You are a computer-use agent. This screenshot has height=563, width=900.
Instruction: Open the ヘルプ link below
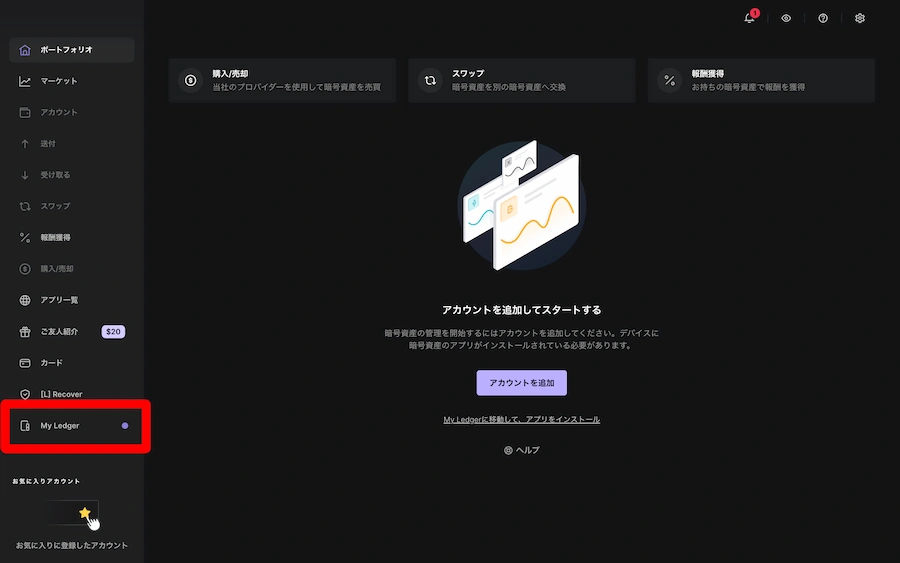(521, 450)
